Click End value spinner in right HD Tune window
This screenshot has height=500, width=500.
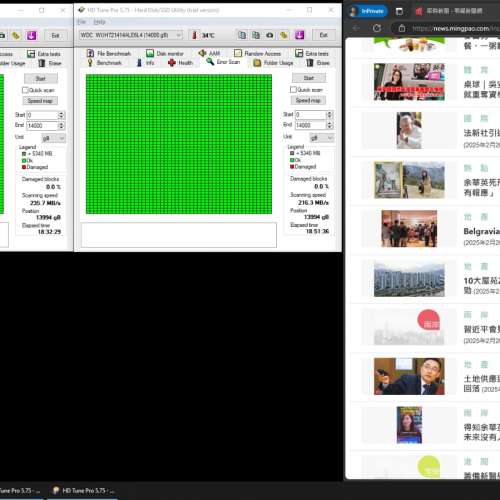coord(330,125)
